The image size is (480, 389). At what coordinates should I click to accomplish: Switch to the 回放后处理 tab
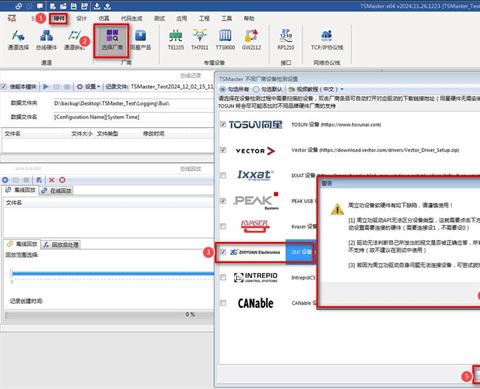61,245
